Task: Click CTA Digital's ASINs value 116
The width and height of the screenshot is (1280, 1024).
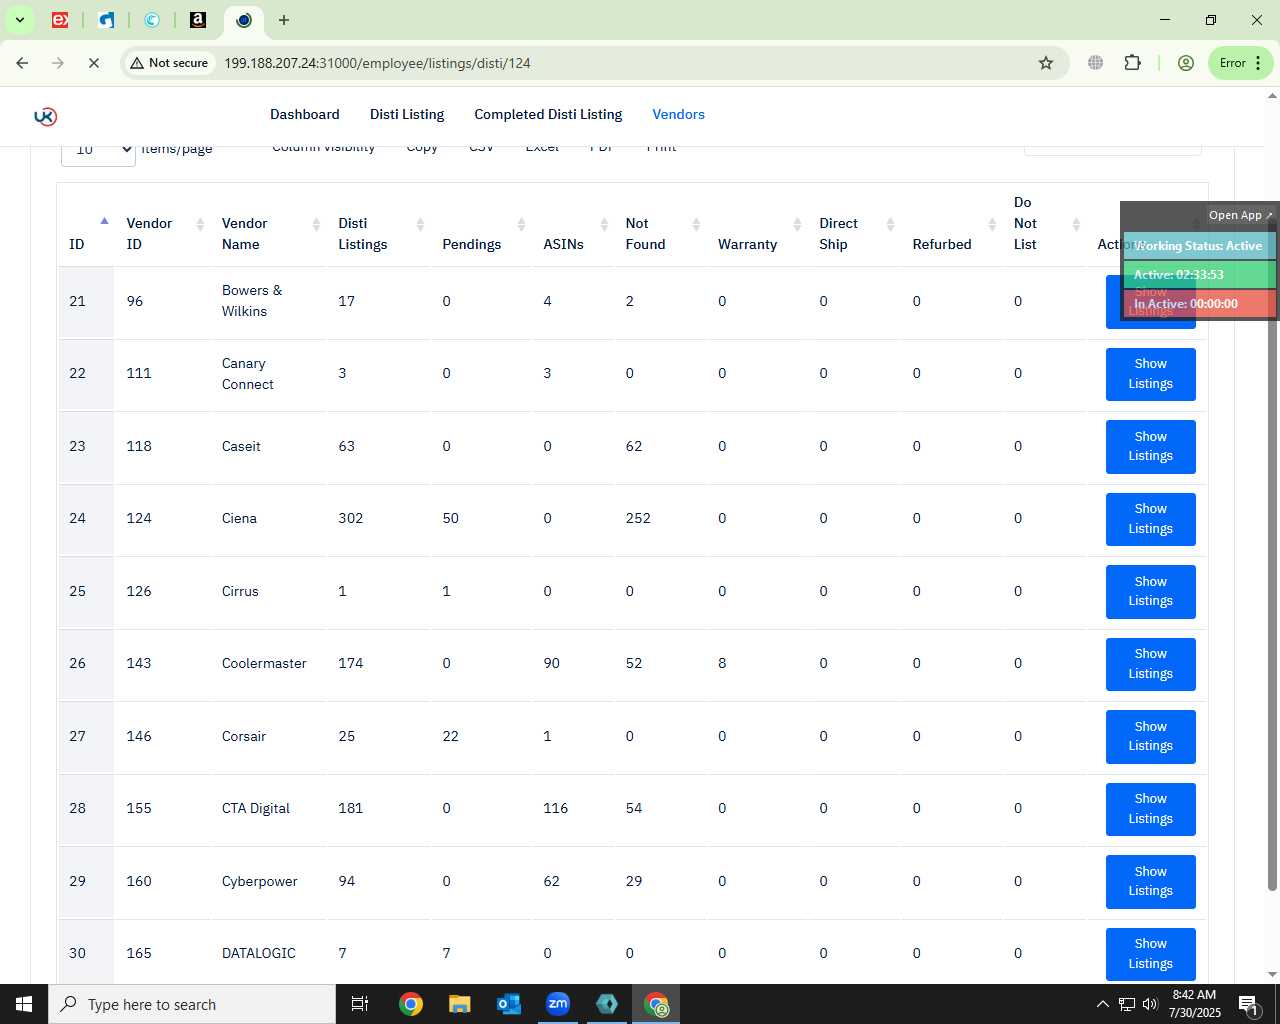Action: click(556, 809)
